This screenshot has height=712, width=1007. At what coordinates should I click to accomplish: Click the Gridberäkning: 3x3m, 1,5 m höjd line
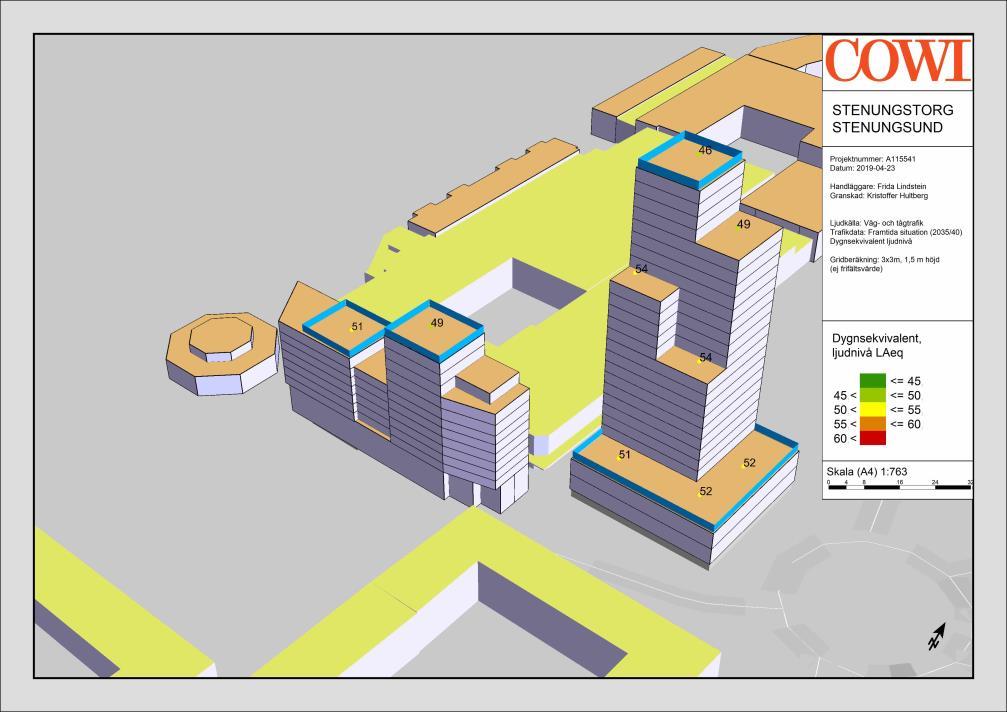click(884, 259)
